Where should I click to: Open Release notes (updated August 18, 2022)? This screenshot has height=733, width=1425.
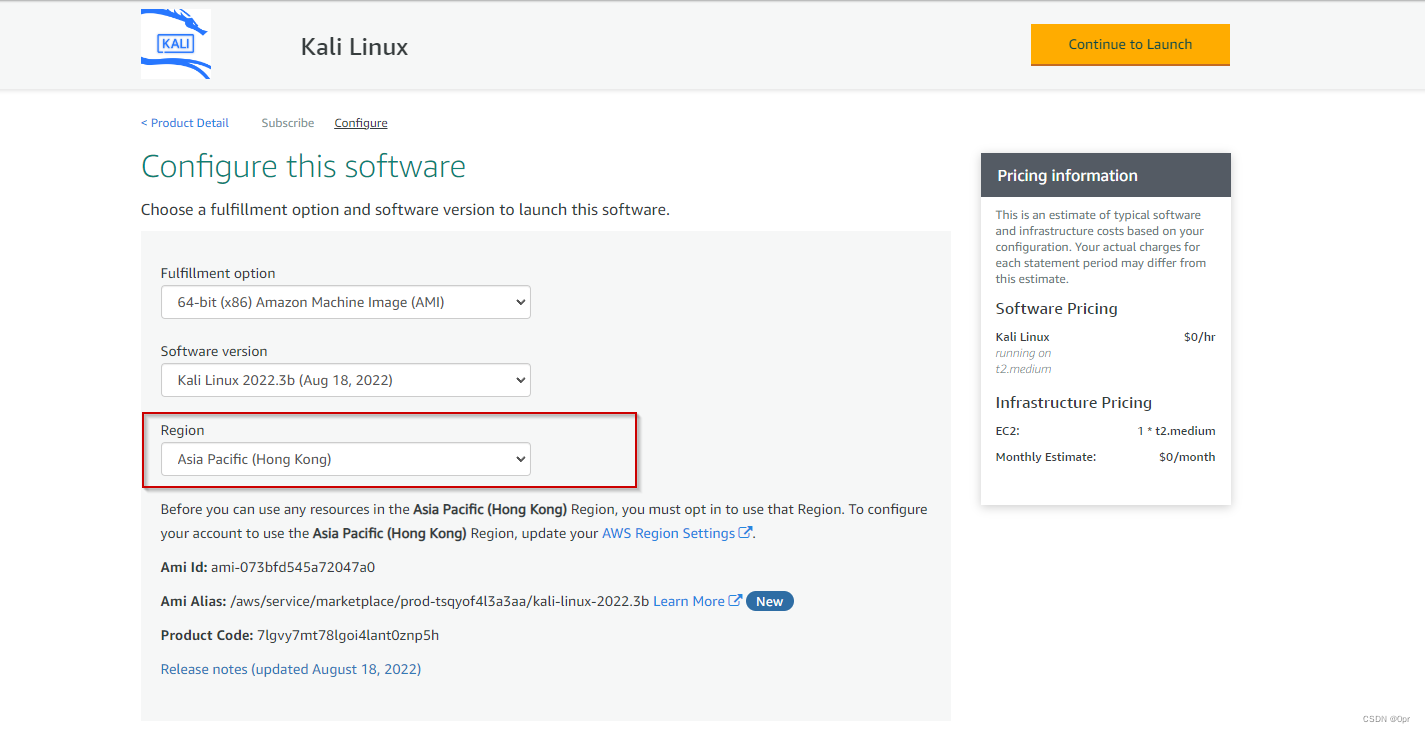click(x=291, y=669)
